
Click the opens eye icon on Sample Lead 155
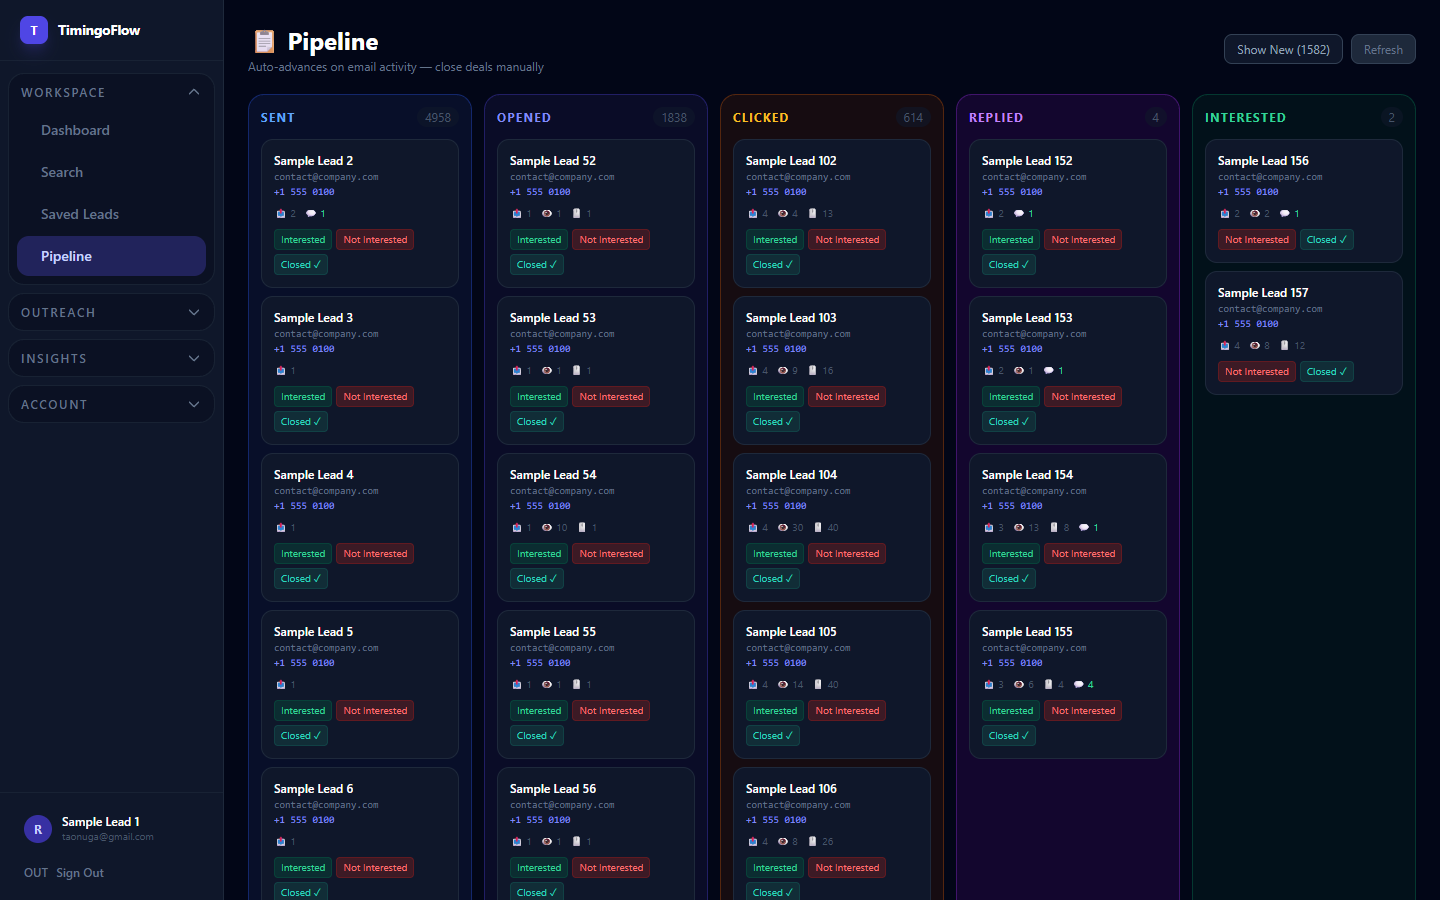(1019, 685)
